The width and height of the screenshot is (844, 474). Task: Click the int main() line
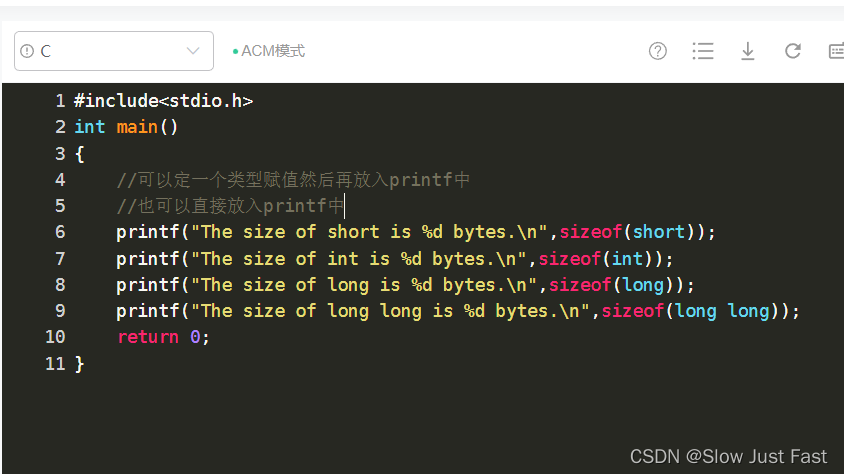pos(125,127)
